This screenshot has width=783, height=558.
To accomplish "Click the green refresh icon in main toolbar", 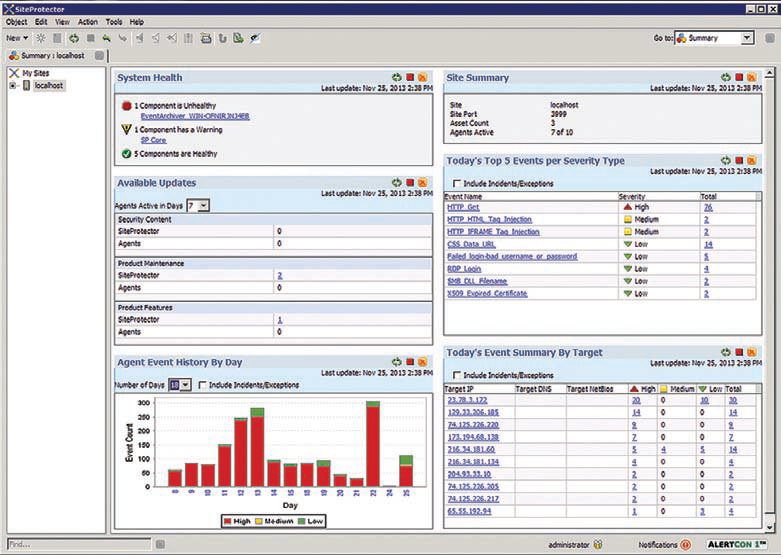I will 74,38.
